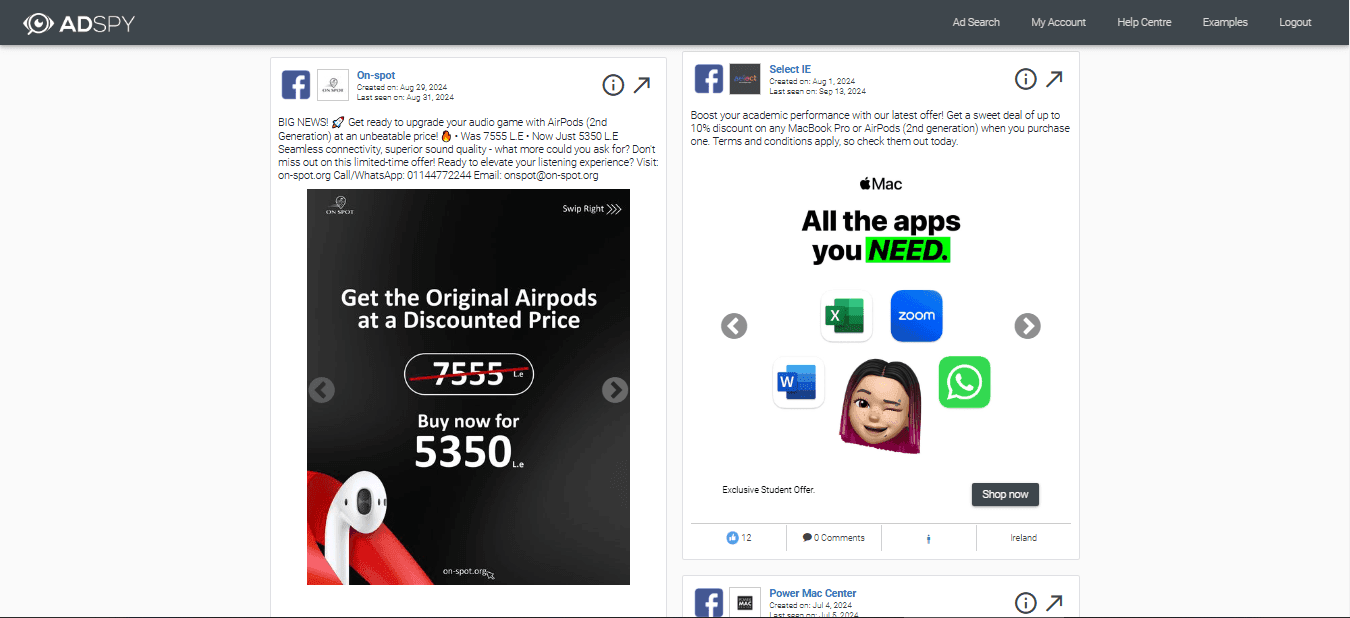Click 'Created on: Jul 4, 2024' date
The image size is (1350, 618).
(x=811, y=605)
